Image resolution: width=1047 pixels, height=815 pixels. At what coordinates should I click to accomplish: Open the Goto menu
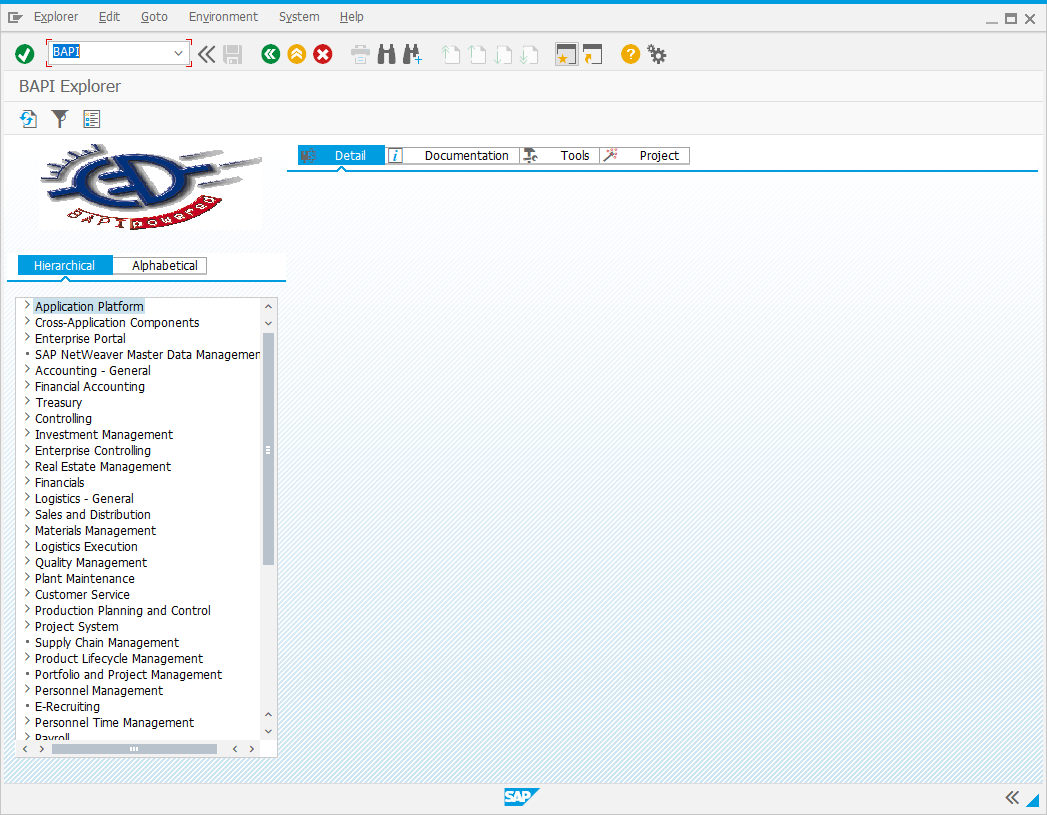(x=154, y=17)
